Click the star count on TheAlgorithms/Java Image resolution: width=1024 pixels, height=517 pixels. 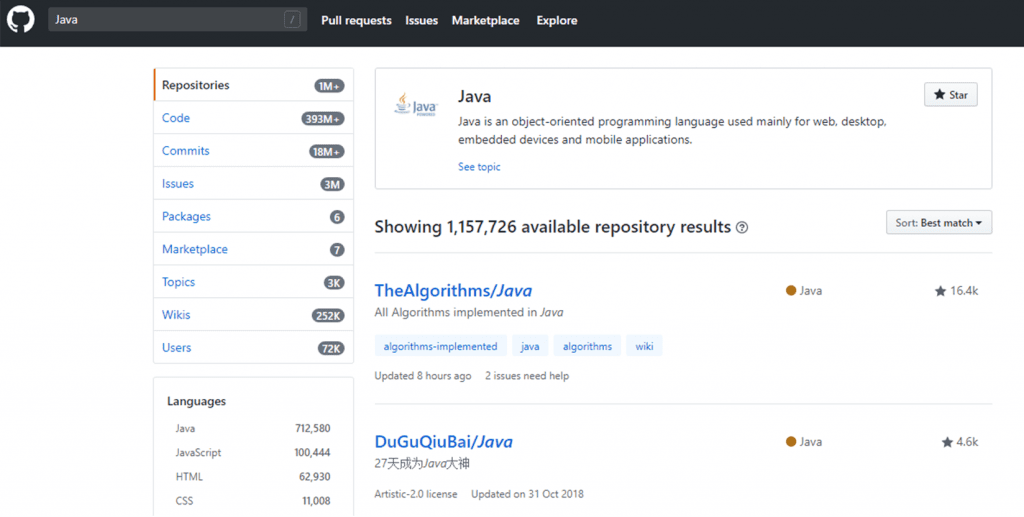point(956,291)
